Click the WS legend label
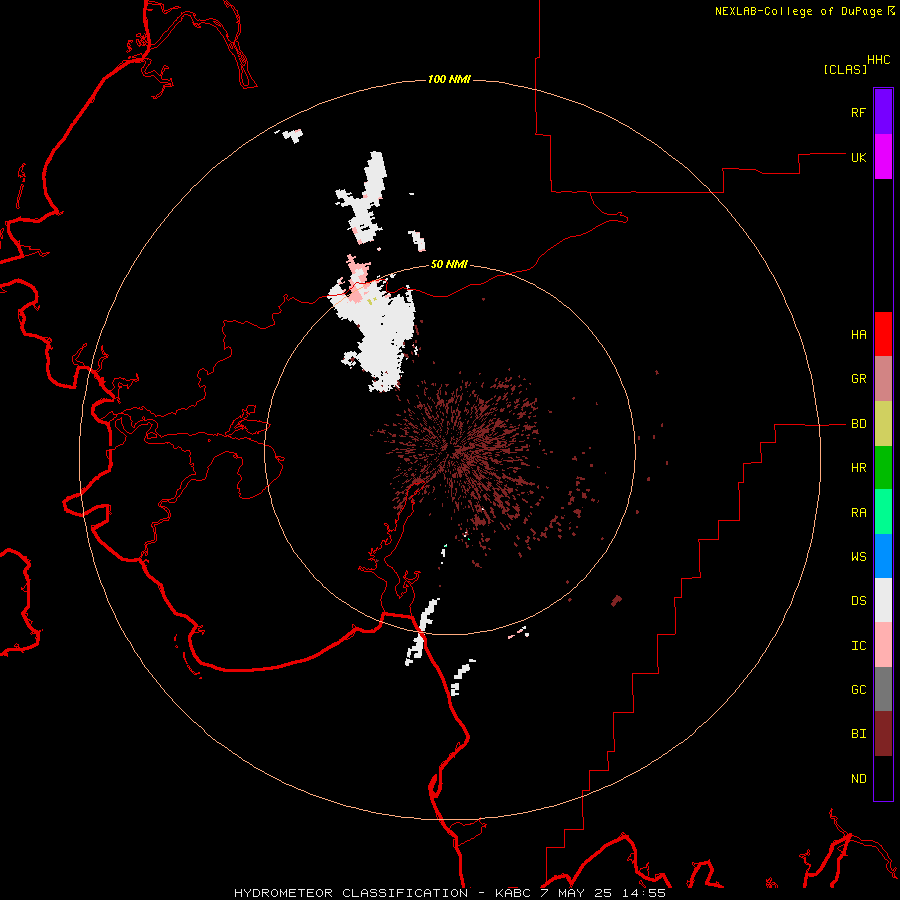This screenshot has height=900, width=900. pyautogui.click(x=858, y=556)
